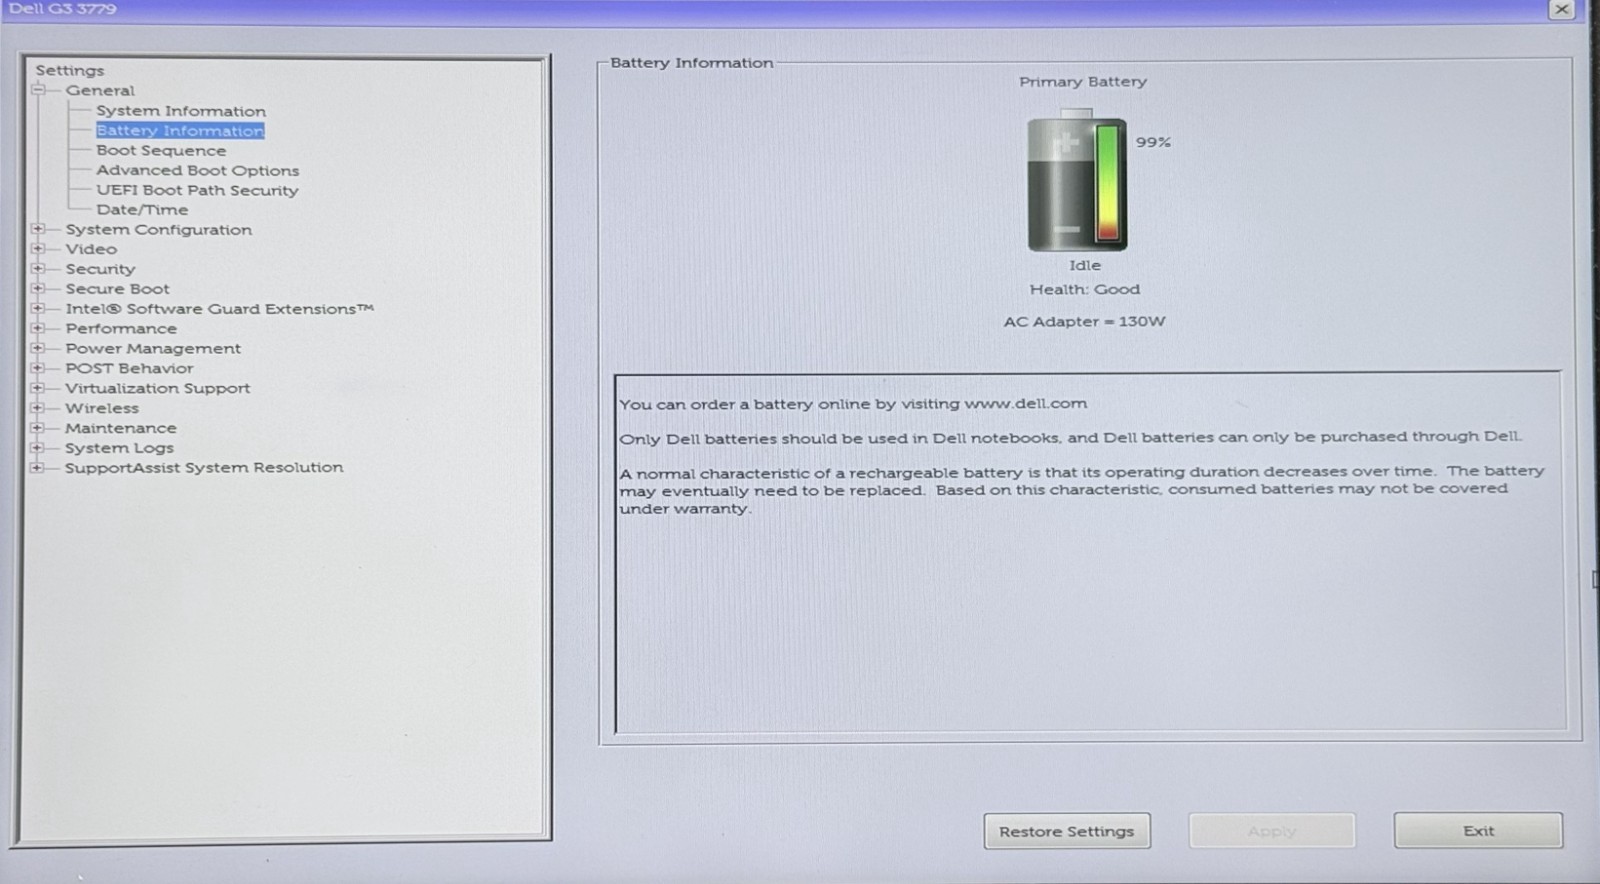This screenshot has height=884, width=1600.
Task: Select the Virtualization Support label
Action: click(x=157, y=388)
